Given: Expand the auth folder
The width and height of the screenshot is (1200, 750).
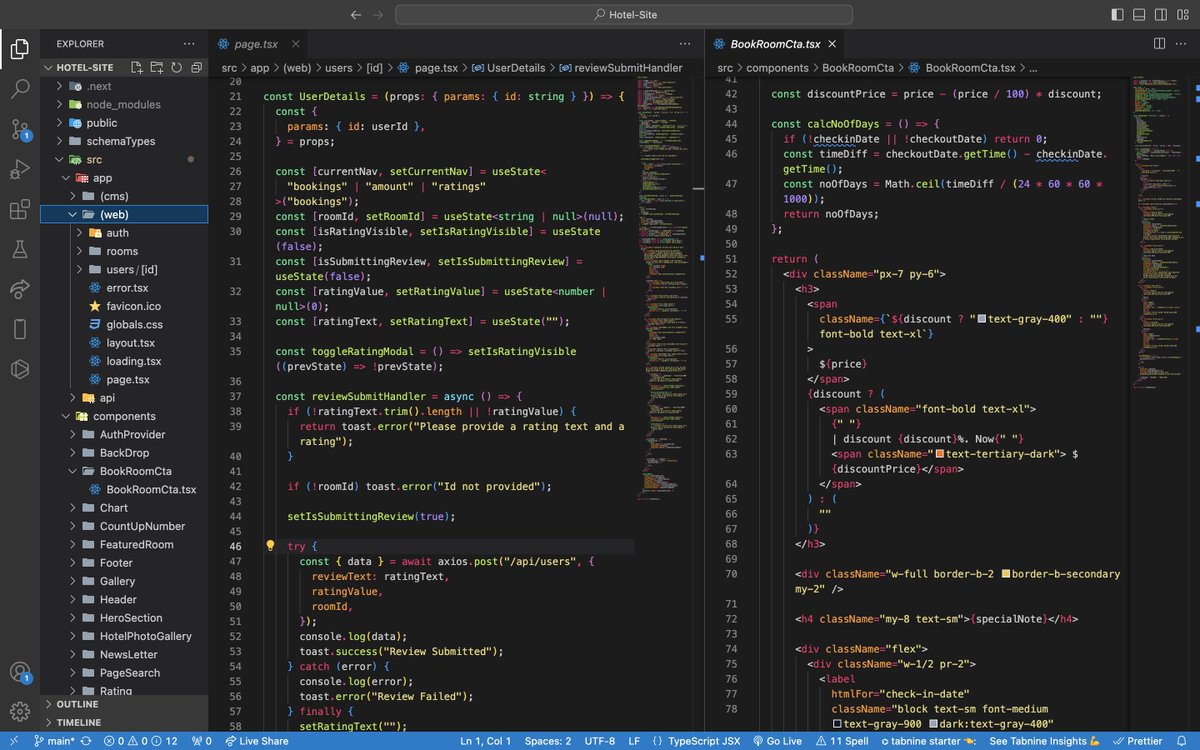Looking at the screenshot, I should (x=125, y=233).
